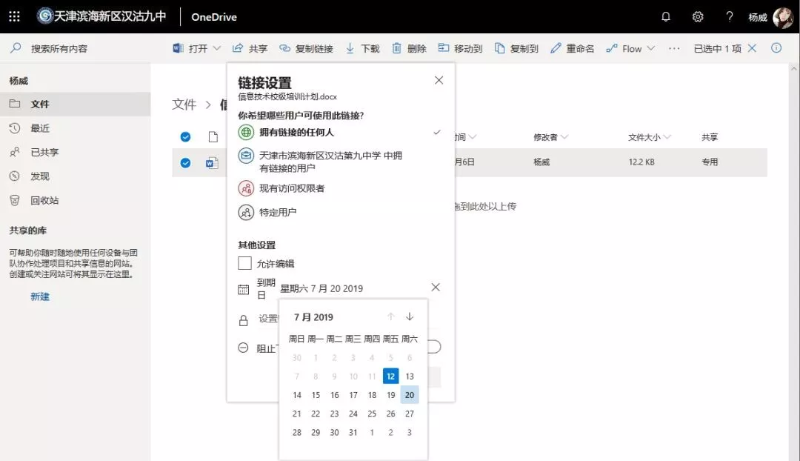Viewport: 800px width, 461px height.
Task: Click the information pane icon
Action: (x=776, y=48)
